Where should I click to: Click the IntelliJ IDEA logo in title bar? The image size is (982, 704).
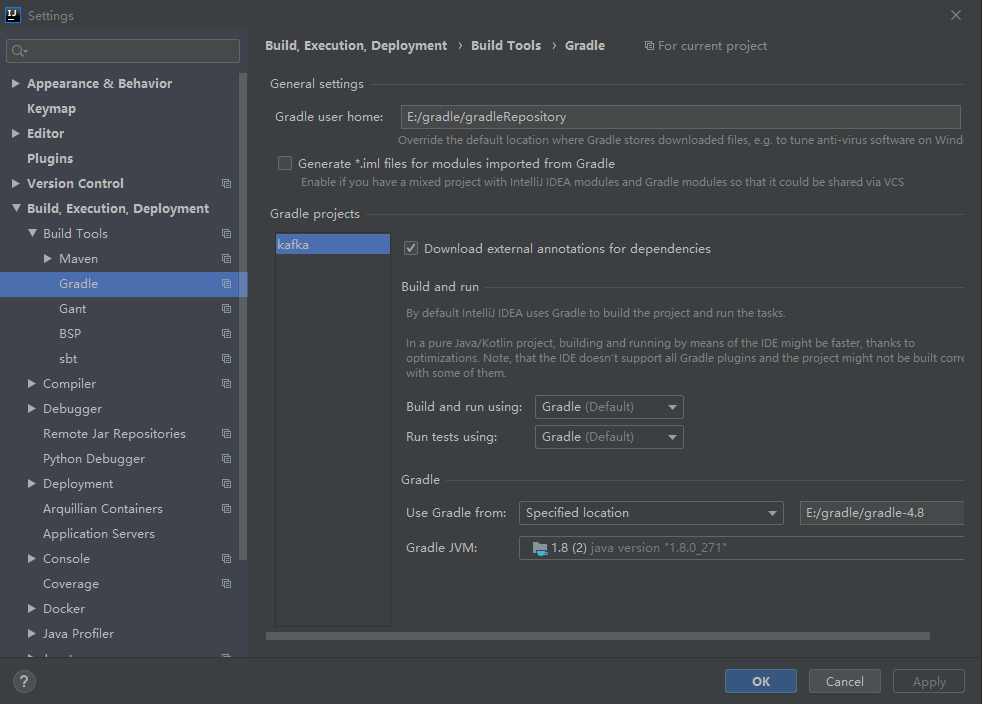point(13,15)
